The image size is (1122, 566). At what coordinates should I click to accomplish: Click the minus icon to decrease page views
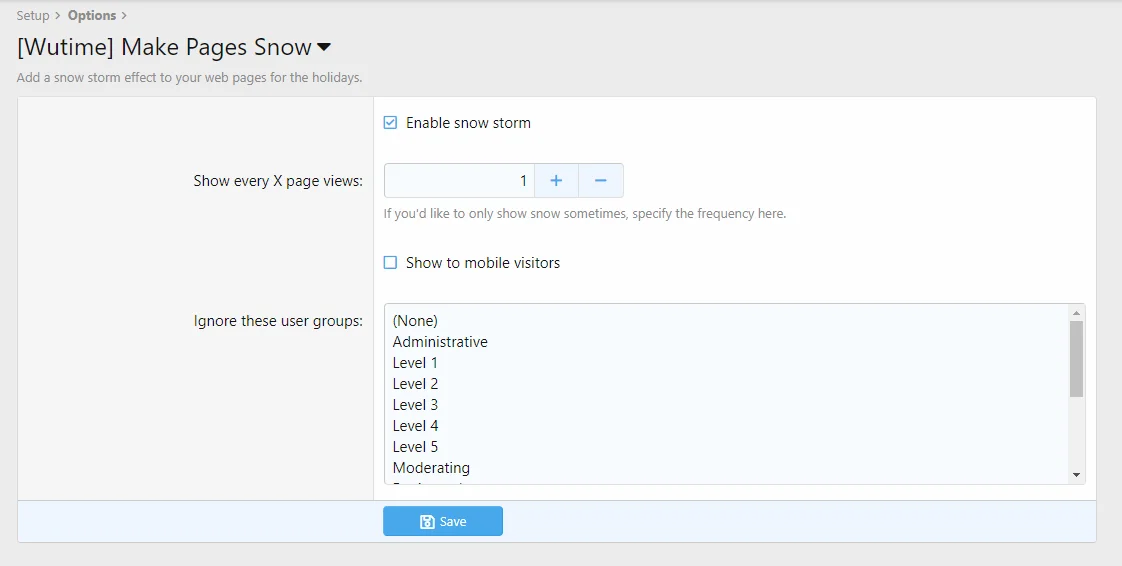coord(601,181)
